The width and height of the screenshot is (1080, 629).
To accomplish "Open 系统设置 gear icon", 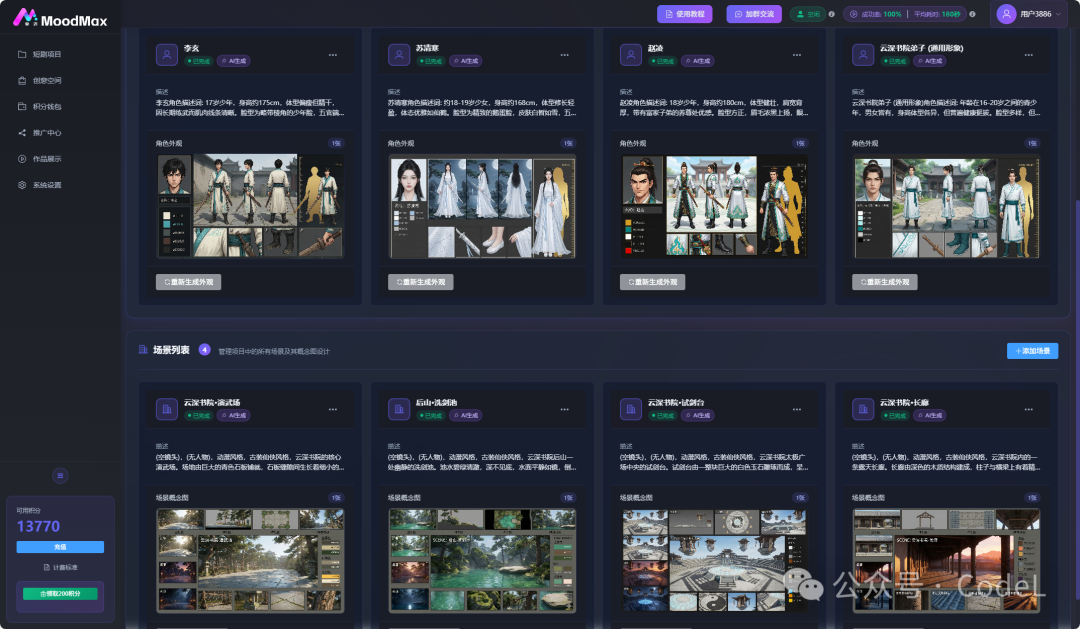I will [22, 185].
